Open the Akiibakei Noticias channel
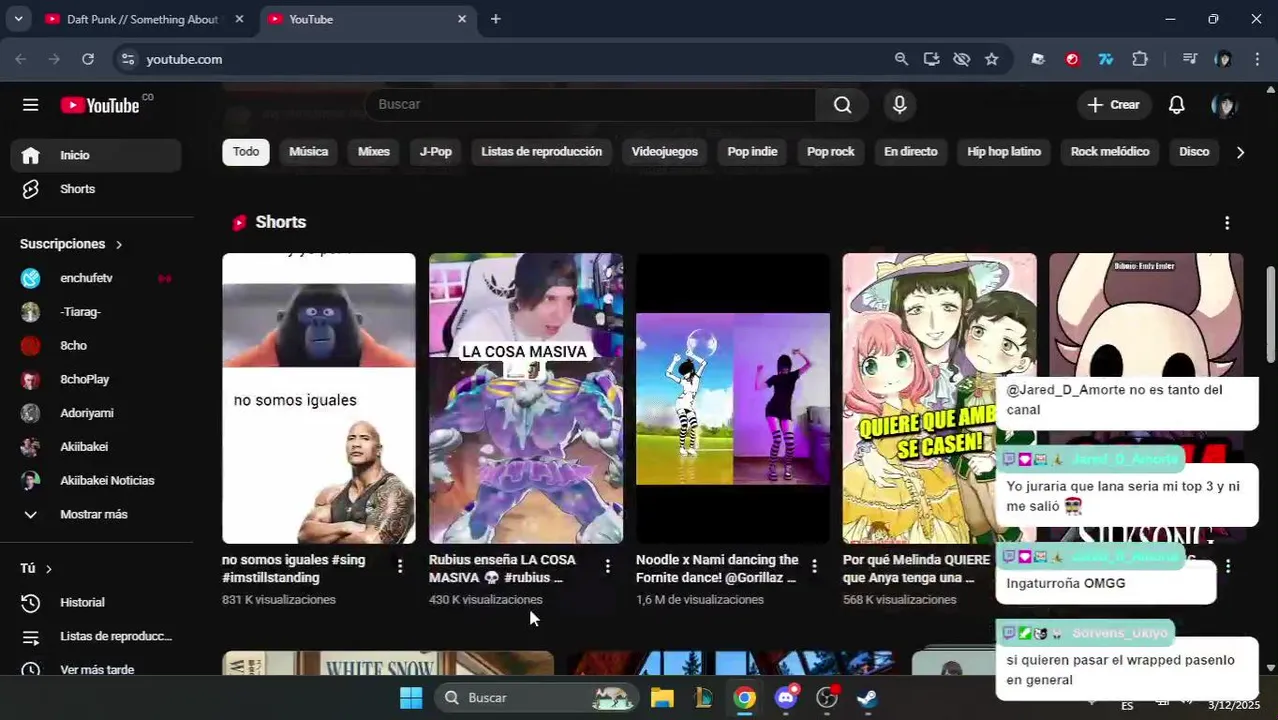 pos(96,480)
